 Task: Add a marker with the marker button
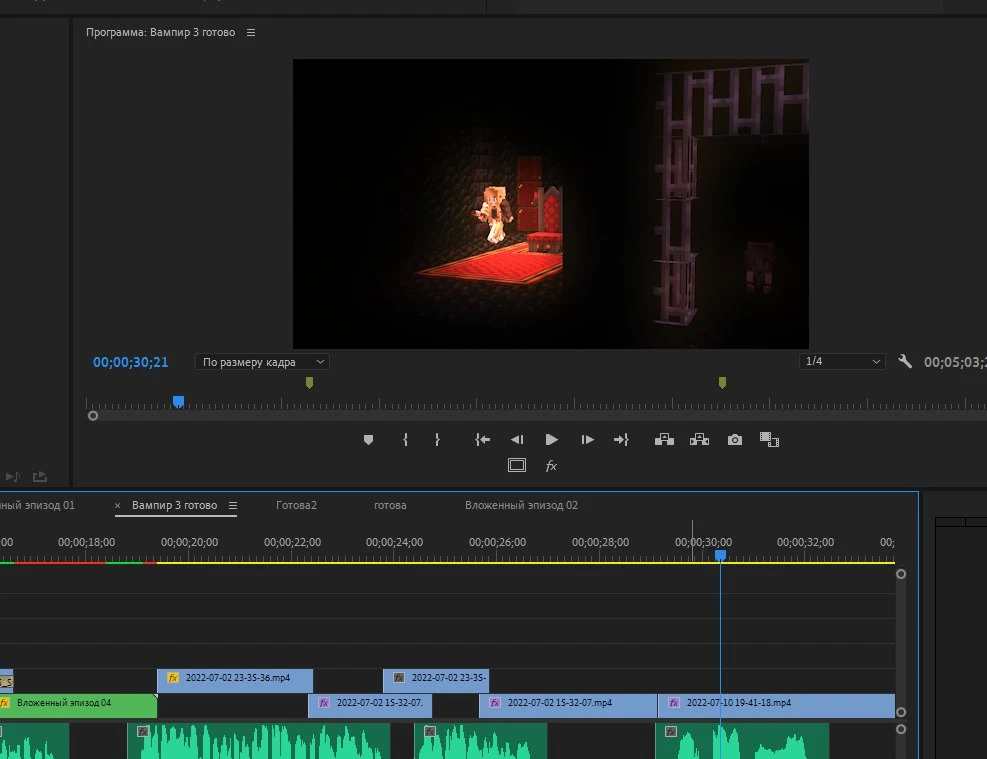[368, 440]
